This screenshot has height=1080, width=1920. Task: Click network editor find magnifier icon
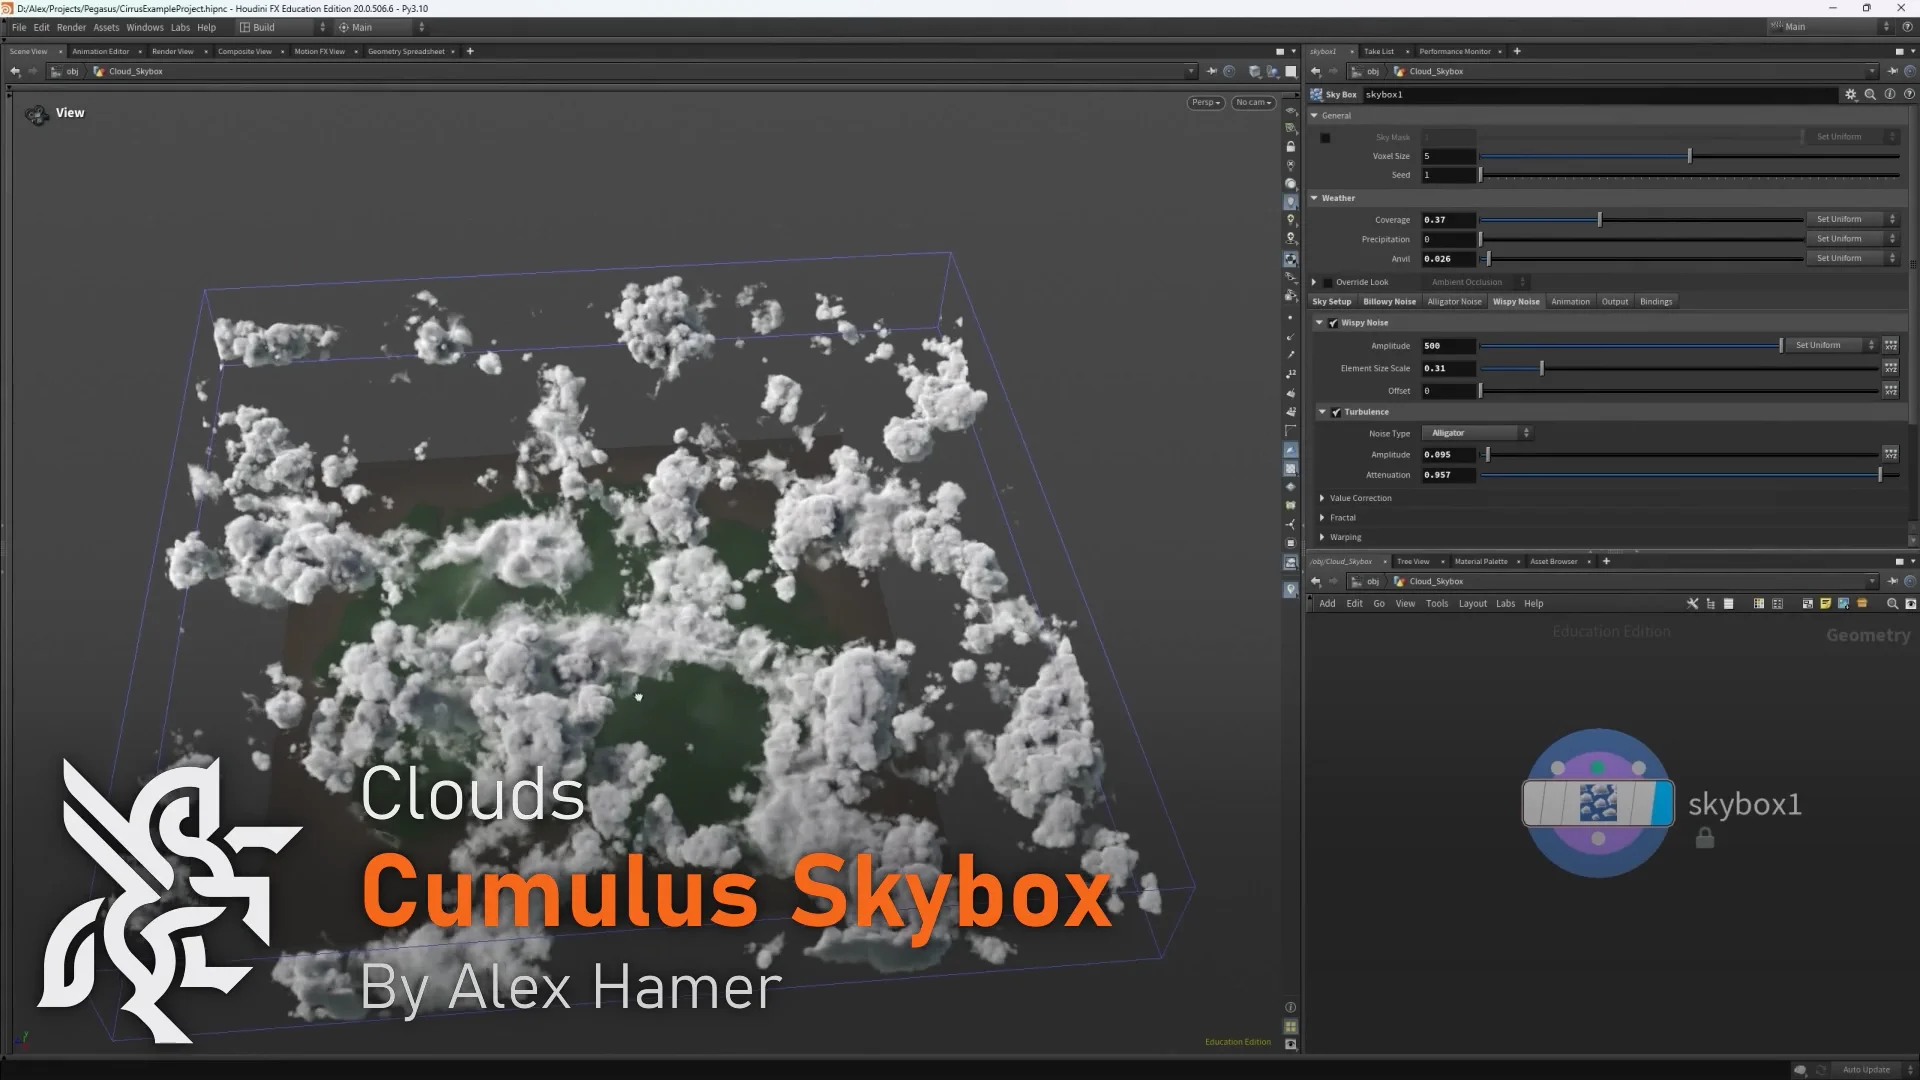[x=1892, y=604]
